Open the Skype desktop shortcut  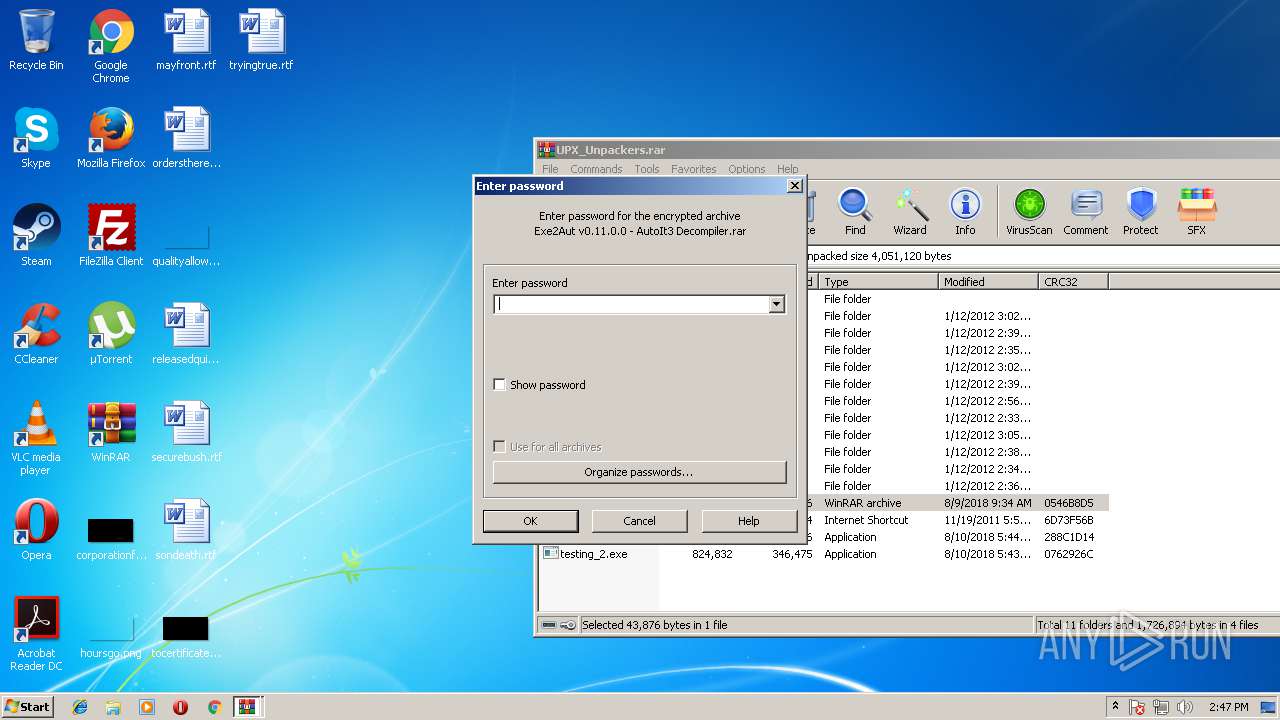36,138
